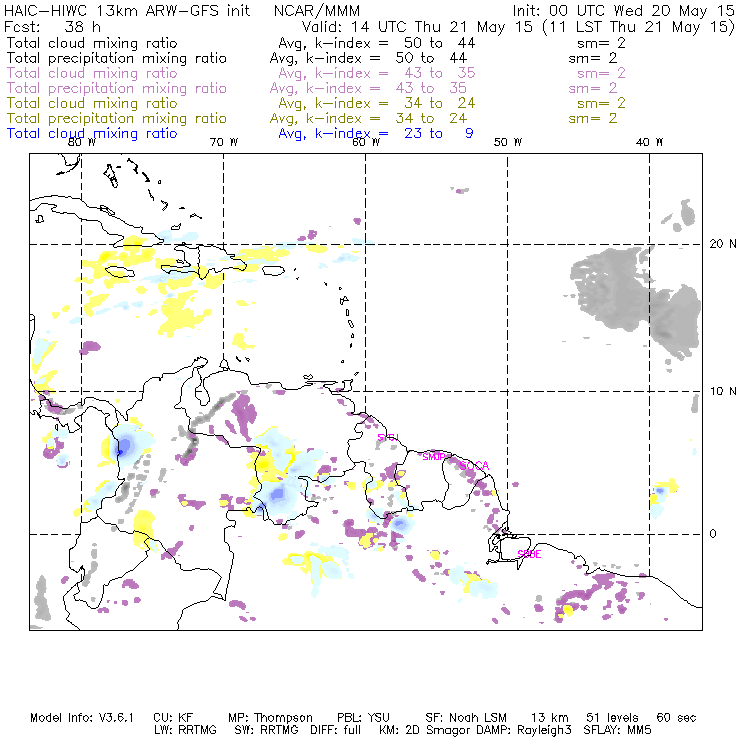Click the "70 W" longitude label
This screenshot has height=740, width=740.
[x=224, y=142]
